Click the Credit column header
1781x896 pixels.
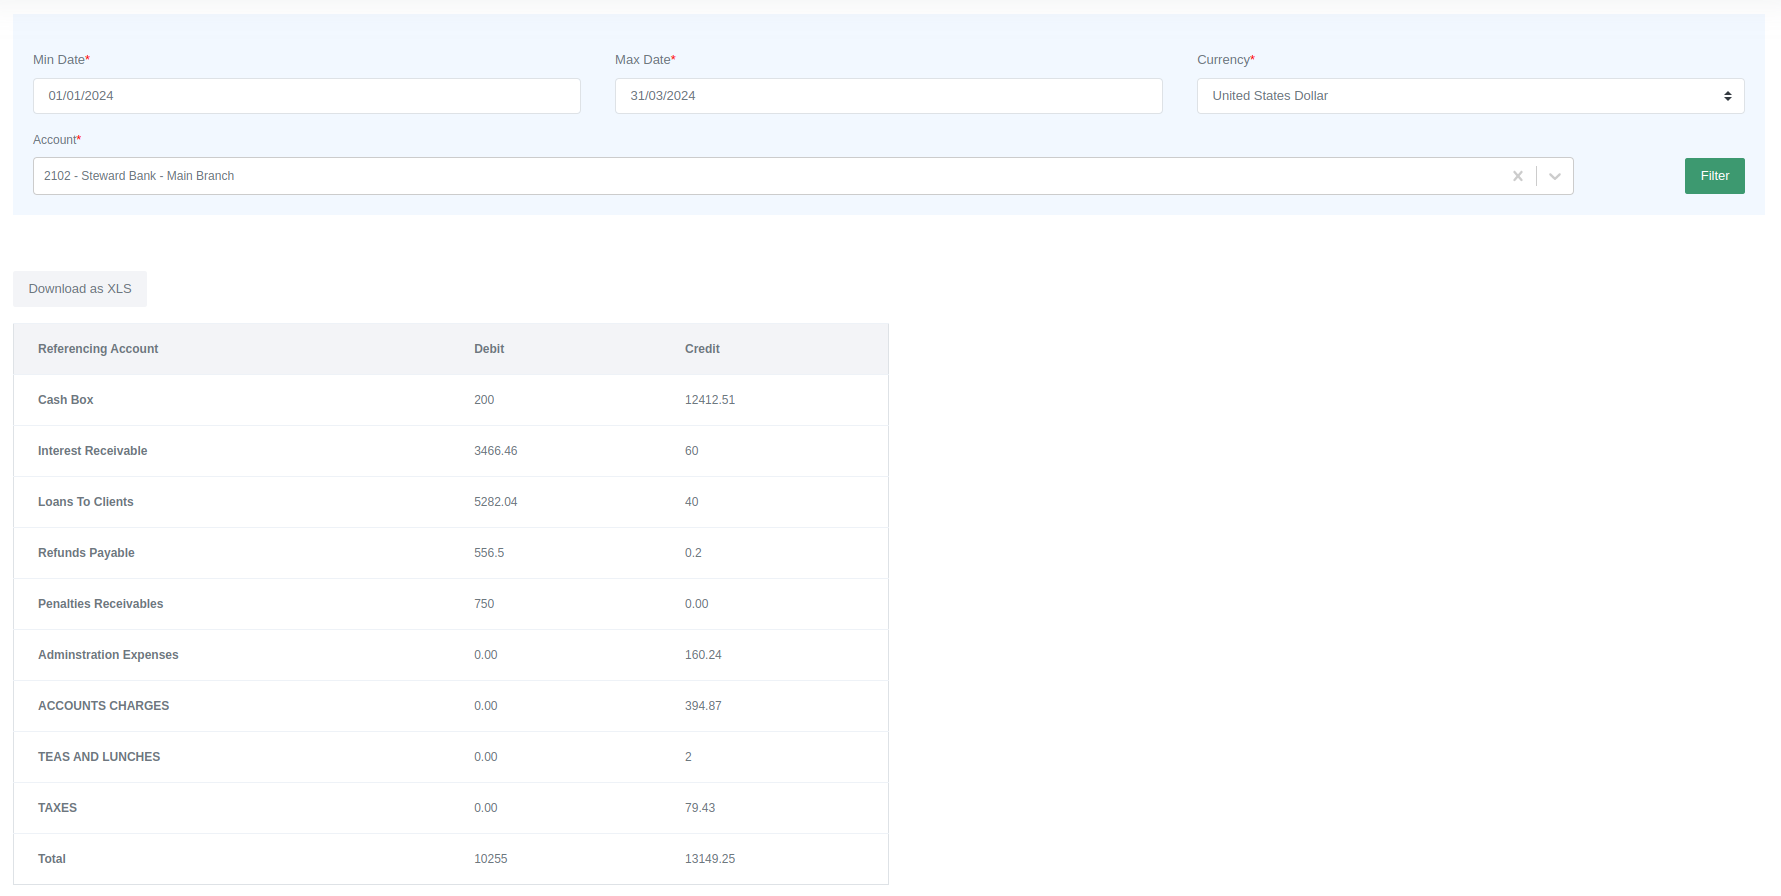[x=702, y=349]
